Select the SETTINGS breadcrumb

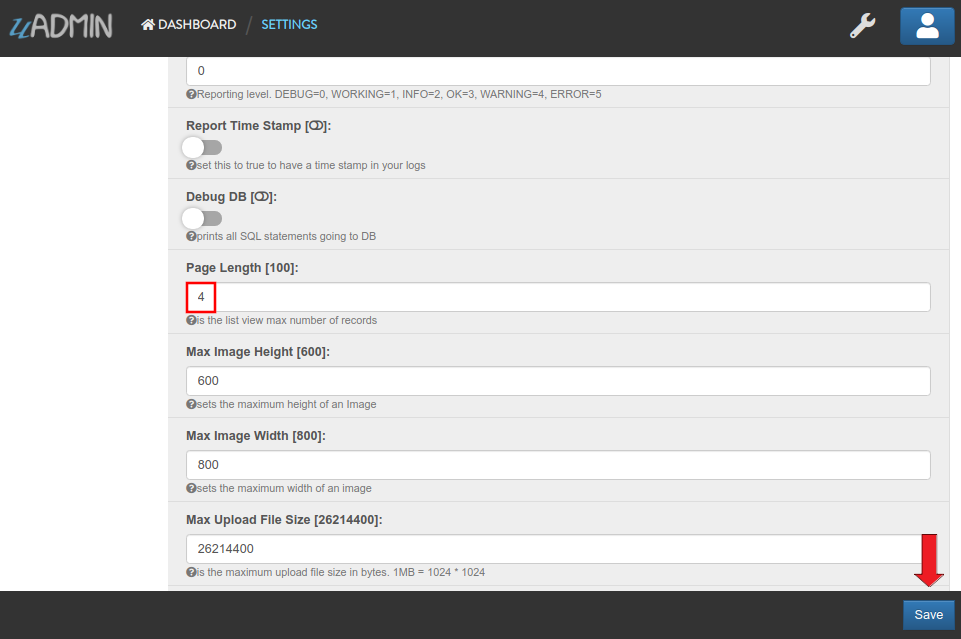tap(289, 25)
